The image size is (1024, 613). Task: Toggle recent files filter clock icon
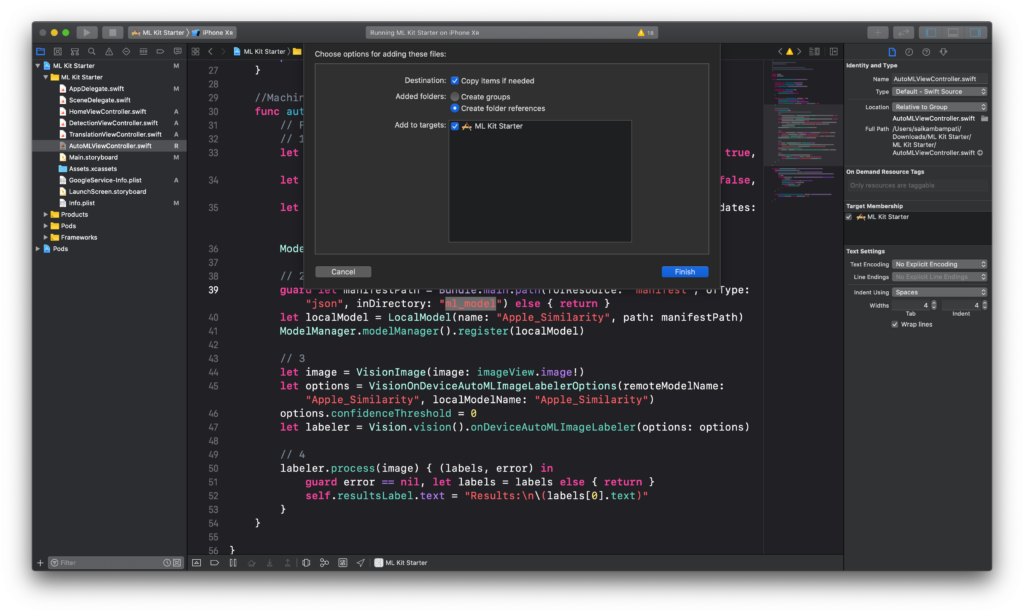(x=167, y=563)
